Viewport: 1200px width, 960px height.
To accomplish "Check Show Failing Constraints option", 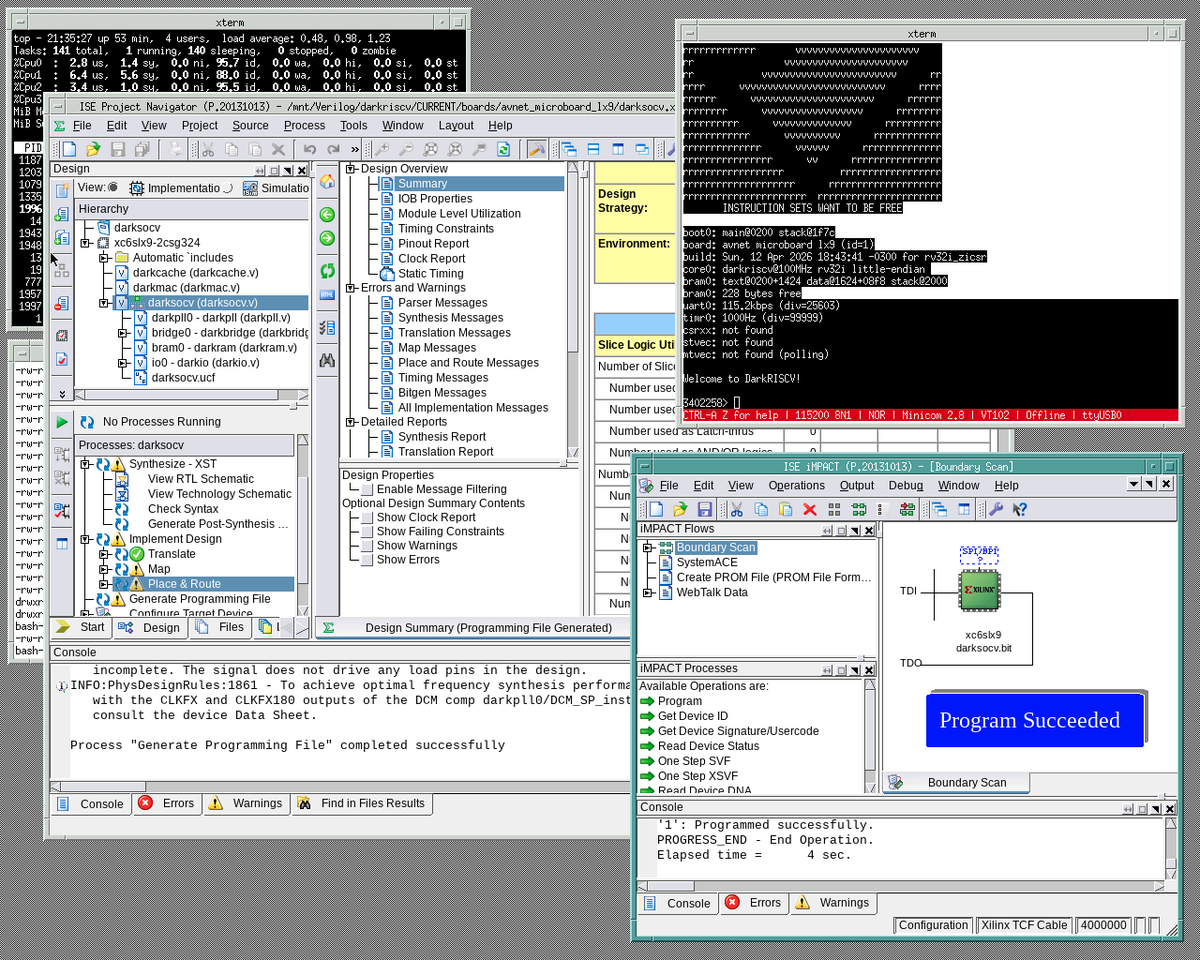I will coord(367,532).
